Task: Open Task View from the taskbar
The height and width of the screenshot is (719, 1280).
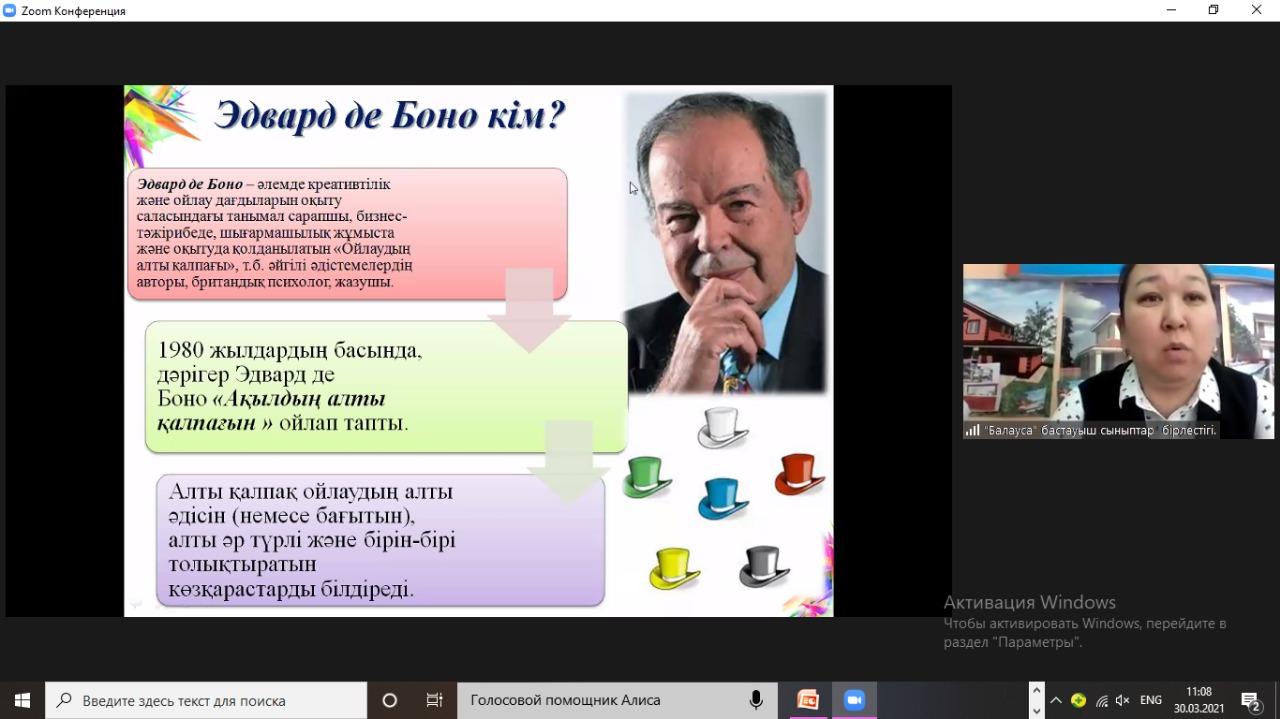Action: point(434,700)
